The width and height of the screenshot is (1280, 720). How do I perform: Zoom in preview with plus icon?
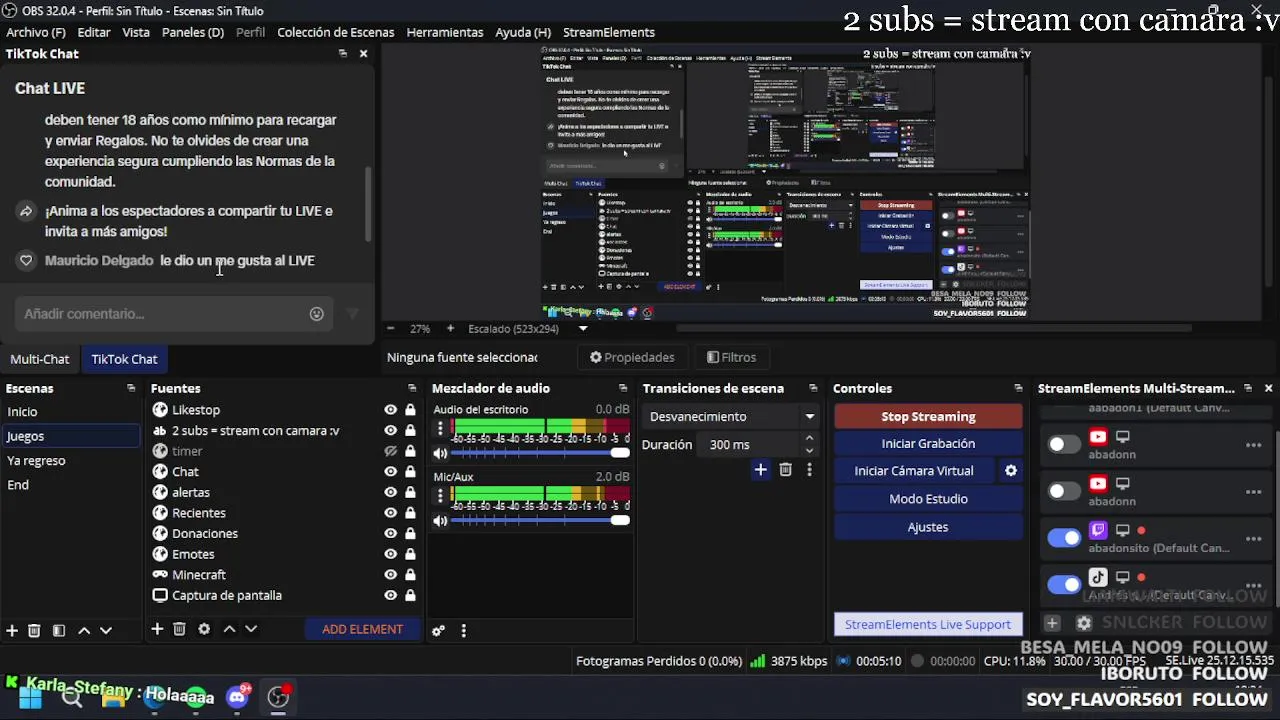(450, 328)
